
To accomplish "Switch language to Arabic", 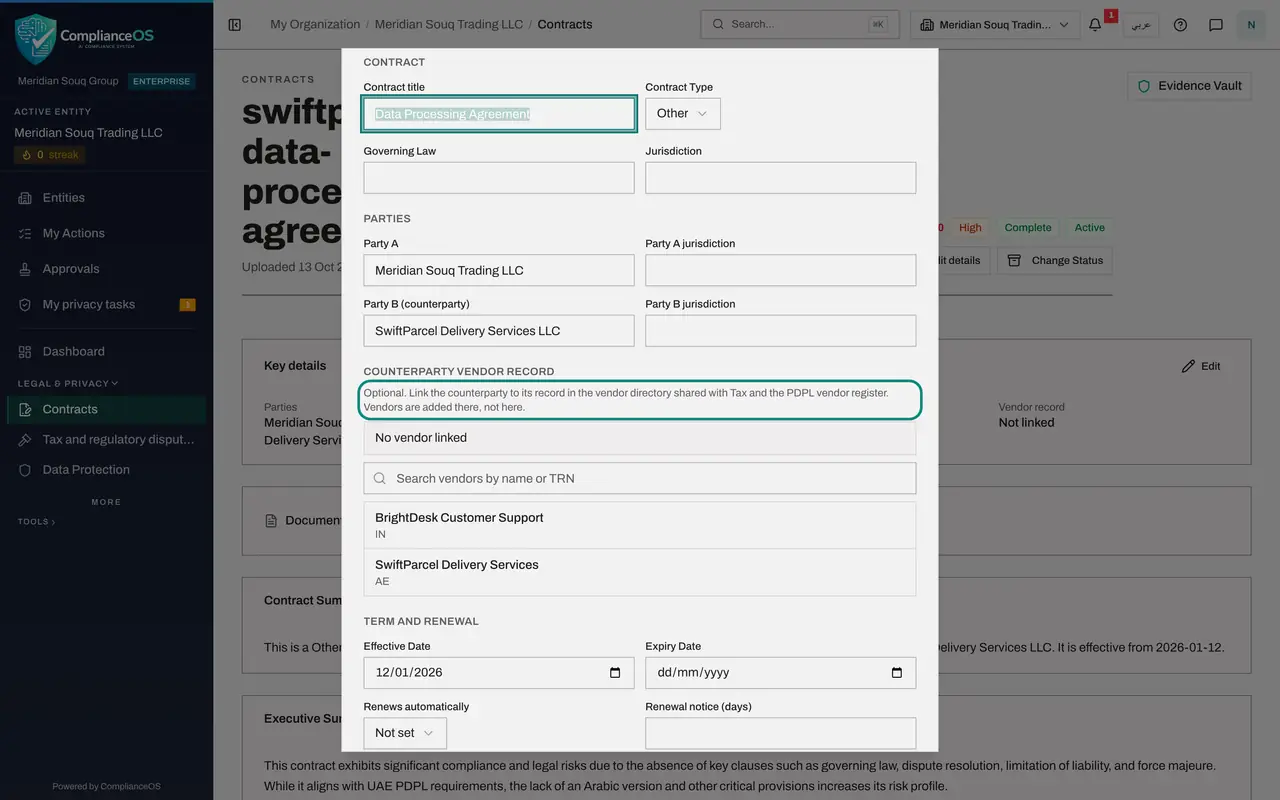I will pyautogui.click(x=1140, y=24).
